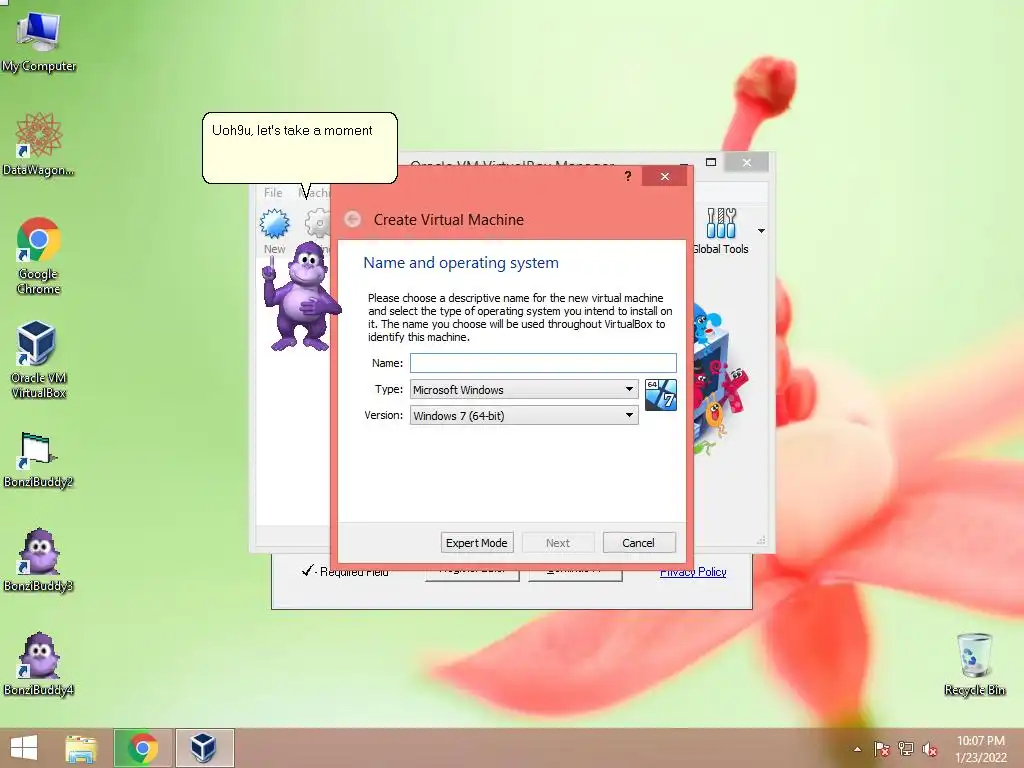1024x768 pixels.
Task: Open the BonziBuddy3 desktop shortcut
Action: [39, 560]
